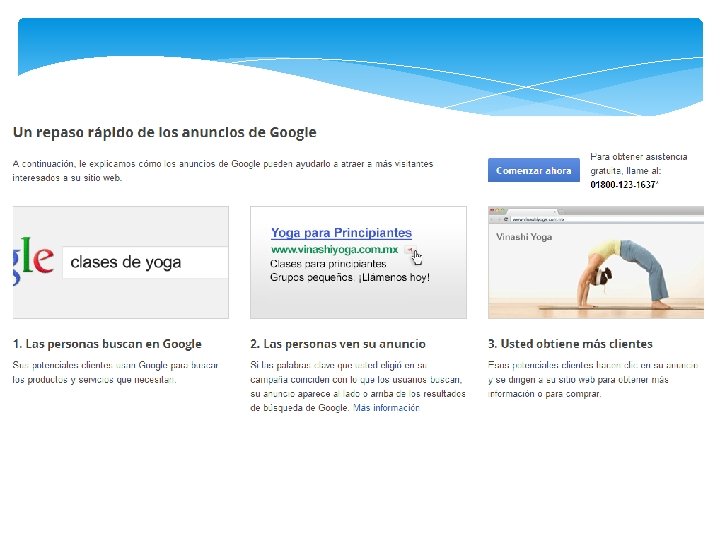Click ad line Clases para principiantes
The height and width of the screenshot is (540, 720).
(328, 264)
